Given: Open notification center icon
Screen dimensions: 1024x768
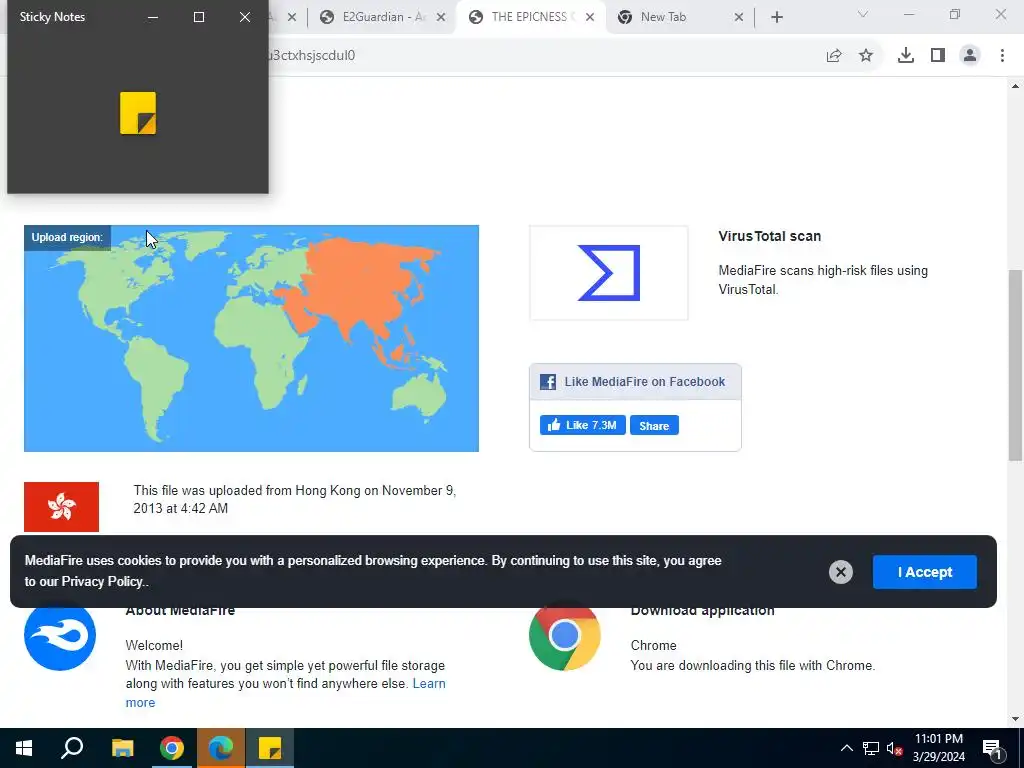Looking at the screenshot, I should pos(993,748).
